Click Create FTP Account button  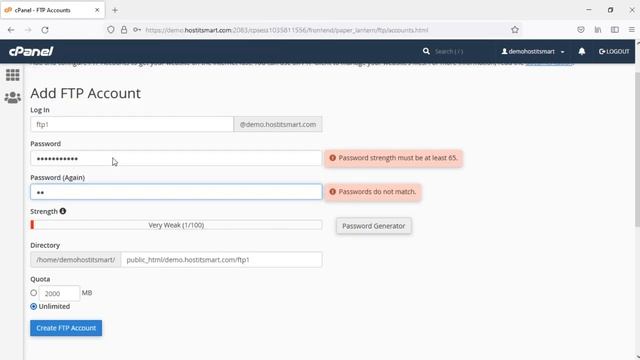(x=66, y=328)
